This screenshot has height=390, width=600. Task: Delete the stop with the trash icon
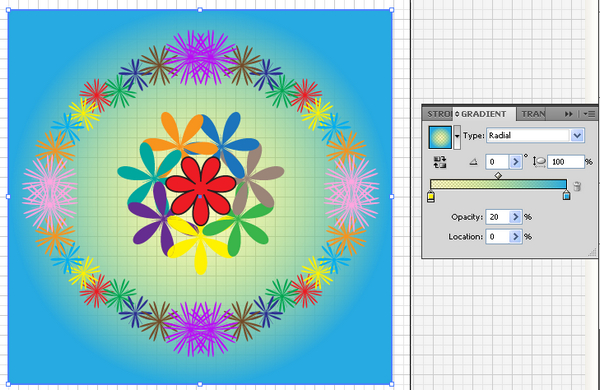577,186
